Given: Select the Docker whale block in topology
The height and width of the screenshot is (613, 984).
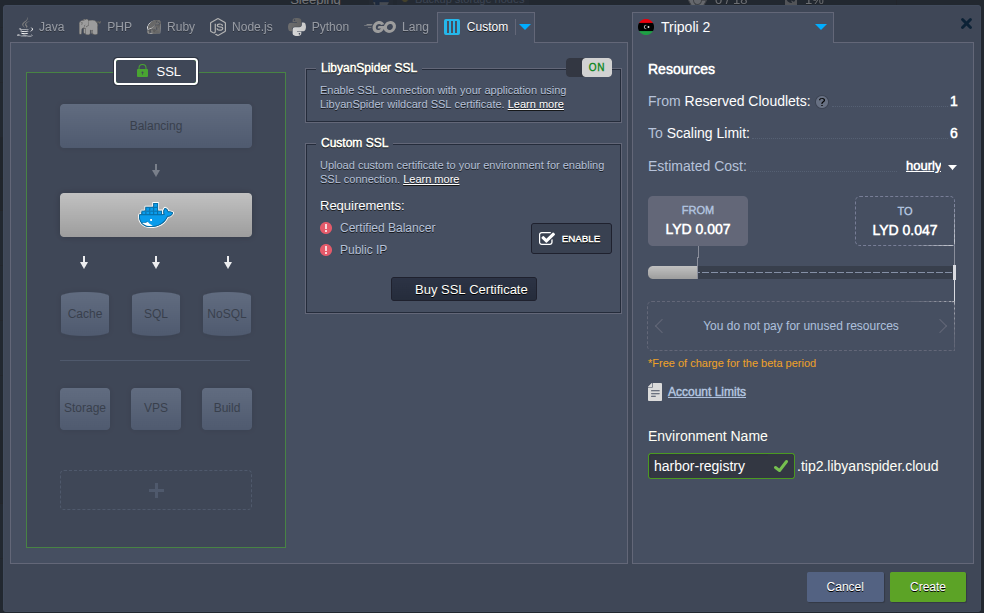Looking at the screenshot, I should point(155,214).
